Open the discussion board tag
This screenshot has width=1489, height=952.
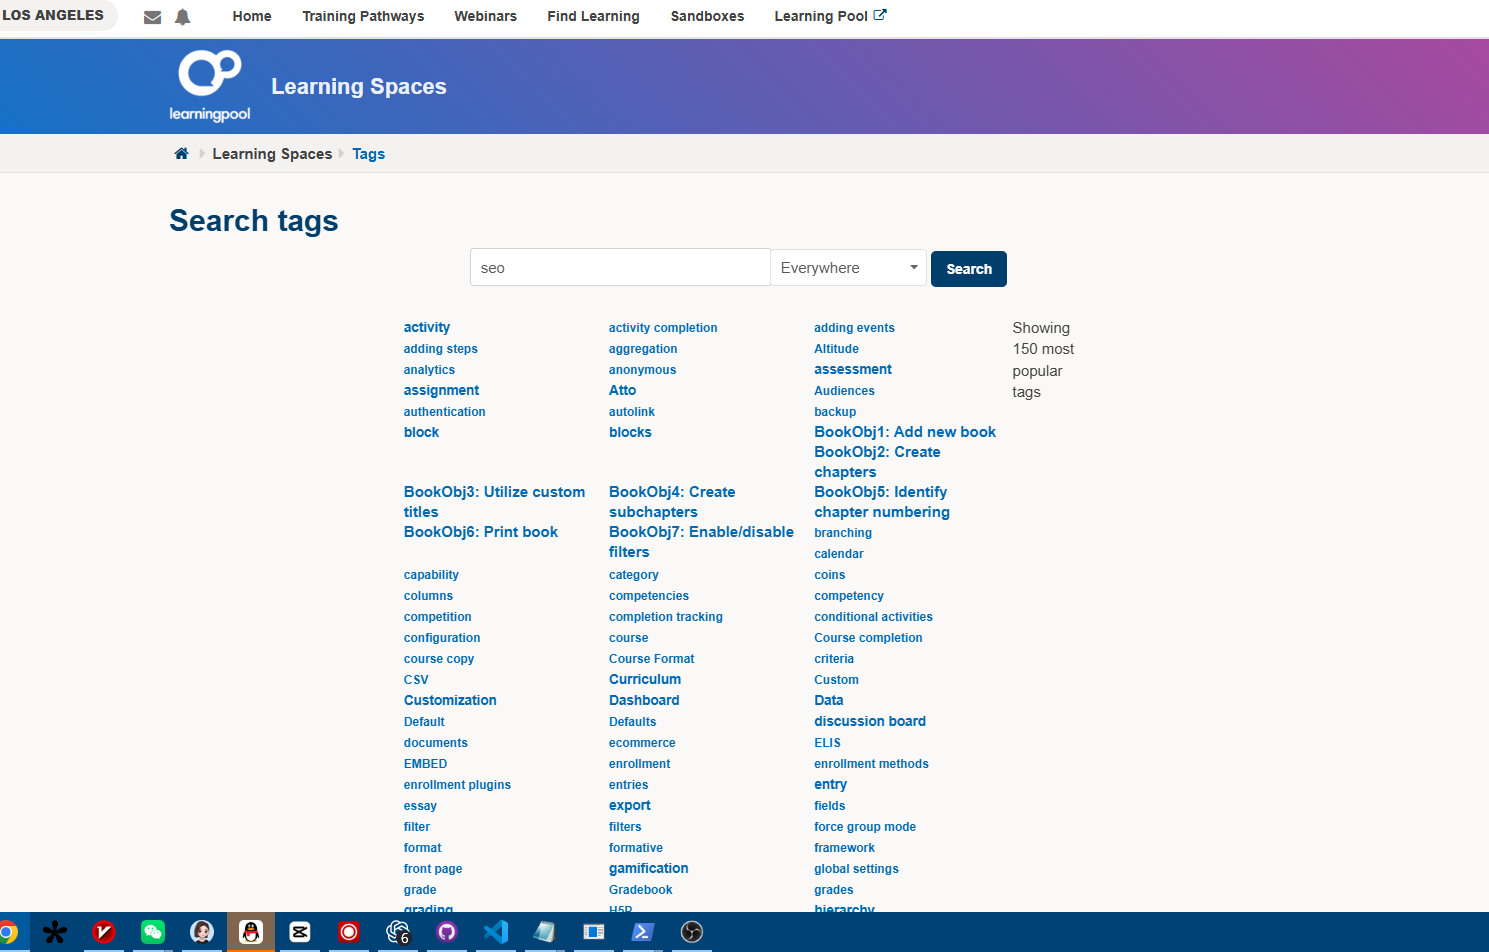point(870,721)
